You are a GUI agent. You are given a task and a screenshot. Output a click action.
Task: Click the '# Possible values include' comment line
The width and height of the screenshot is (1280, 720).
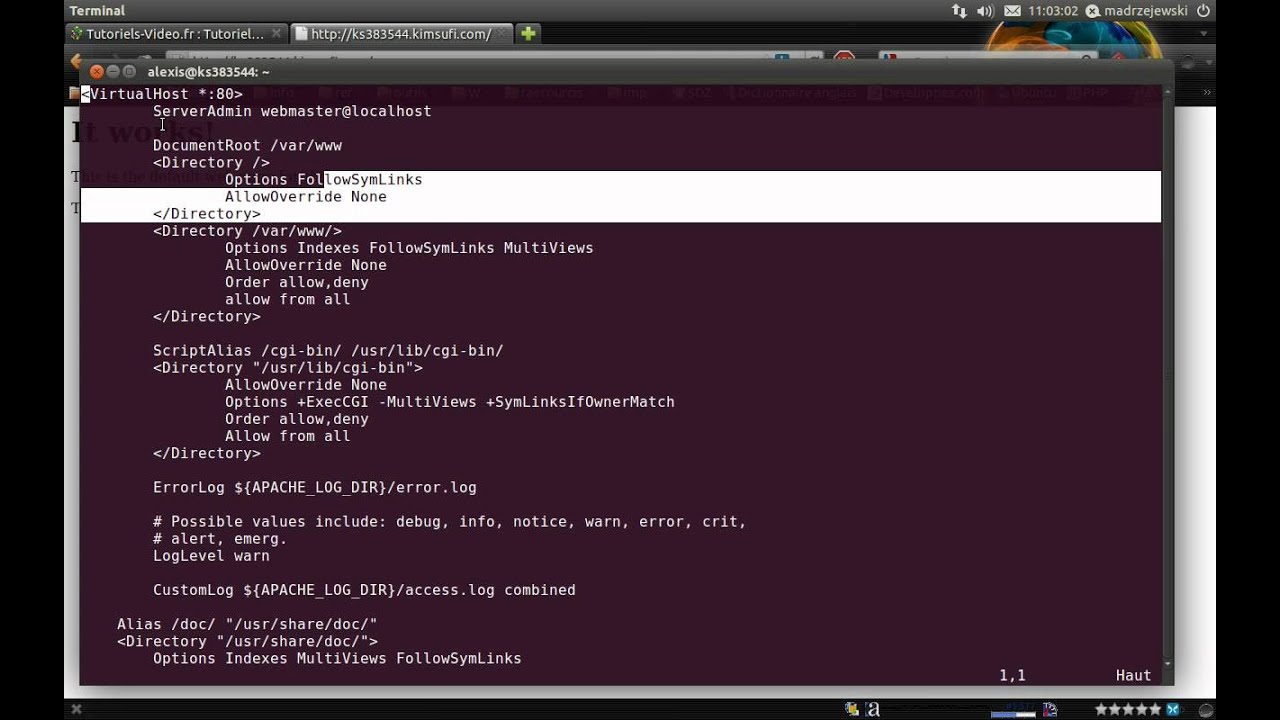450,522
